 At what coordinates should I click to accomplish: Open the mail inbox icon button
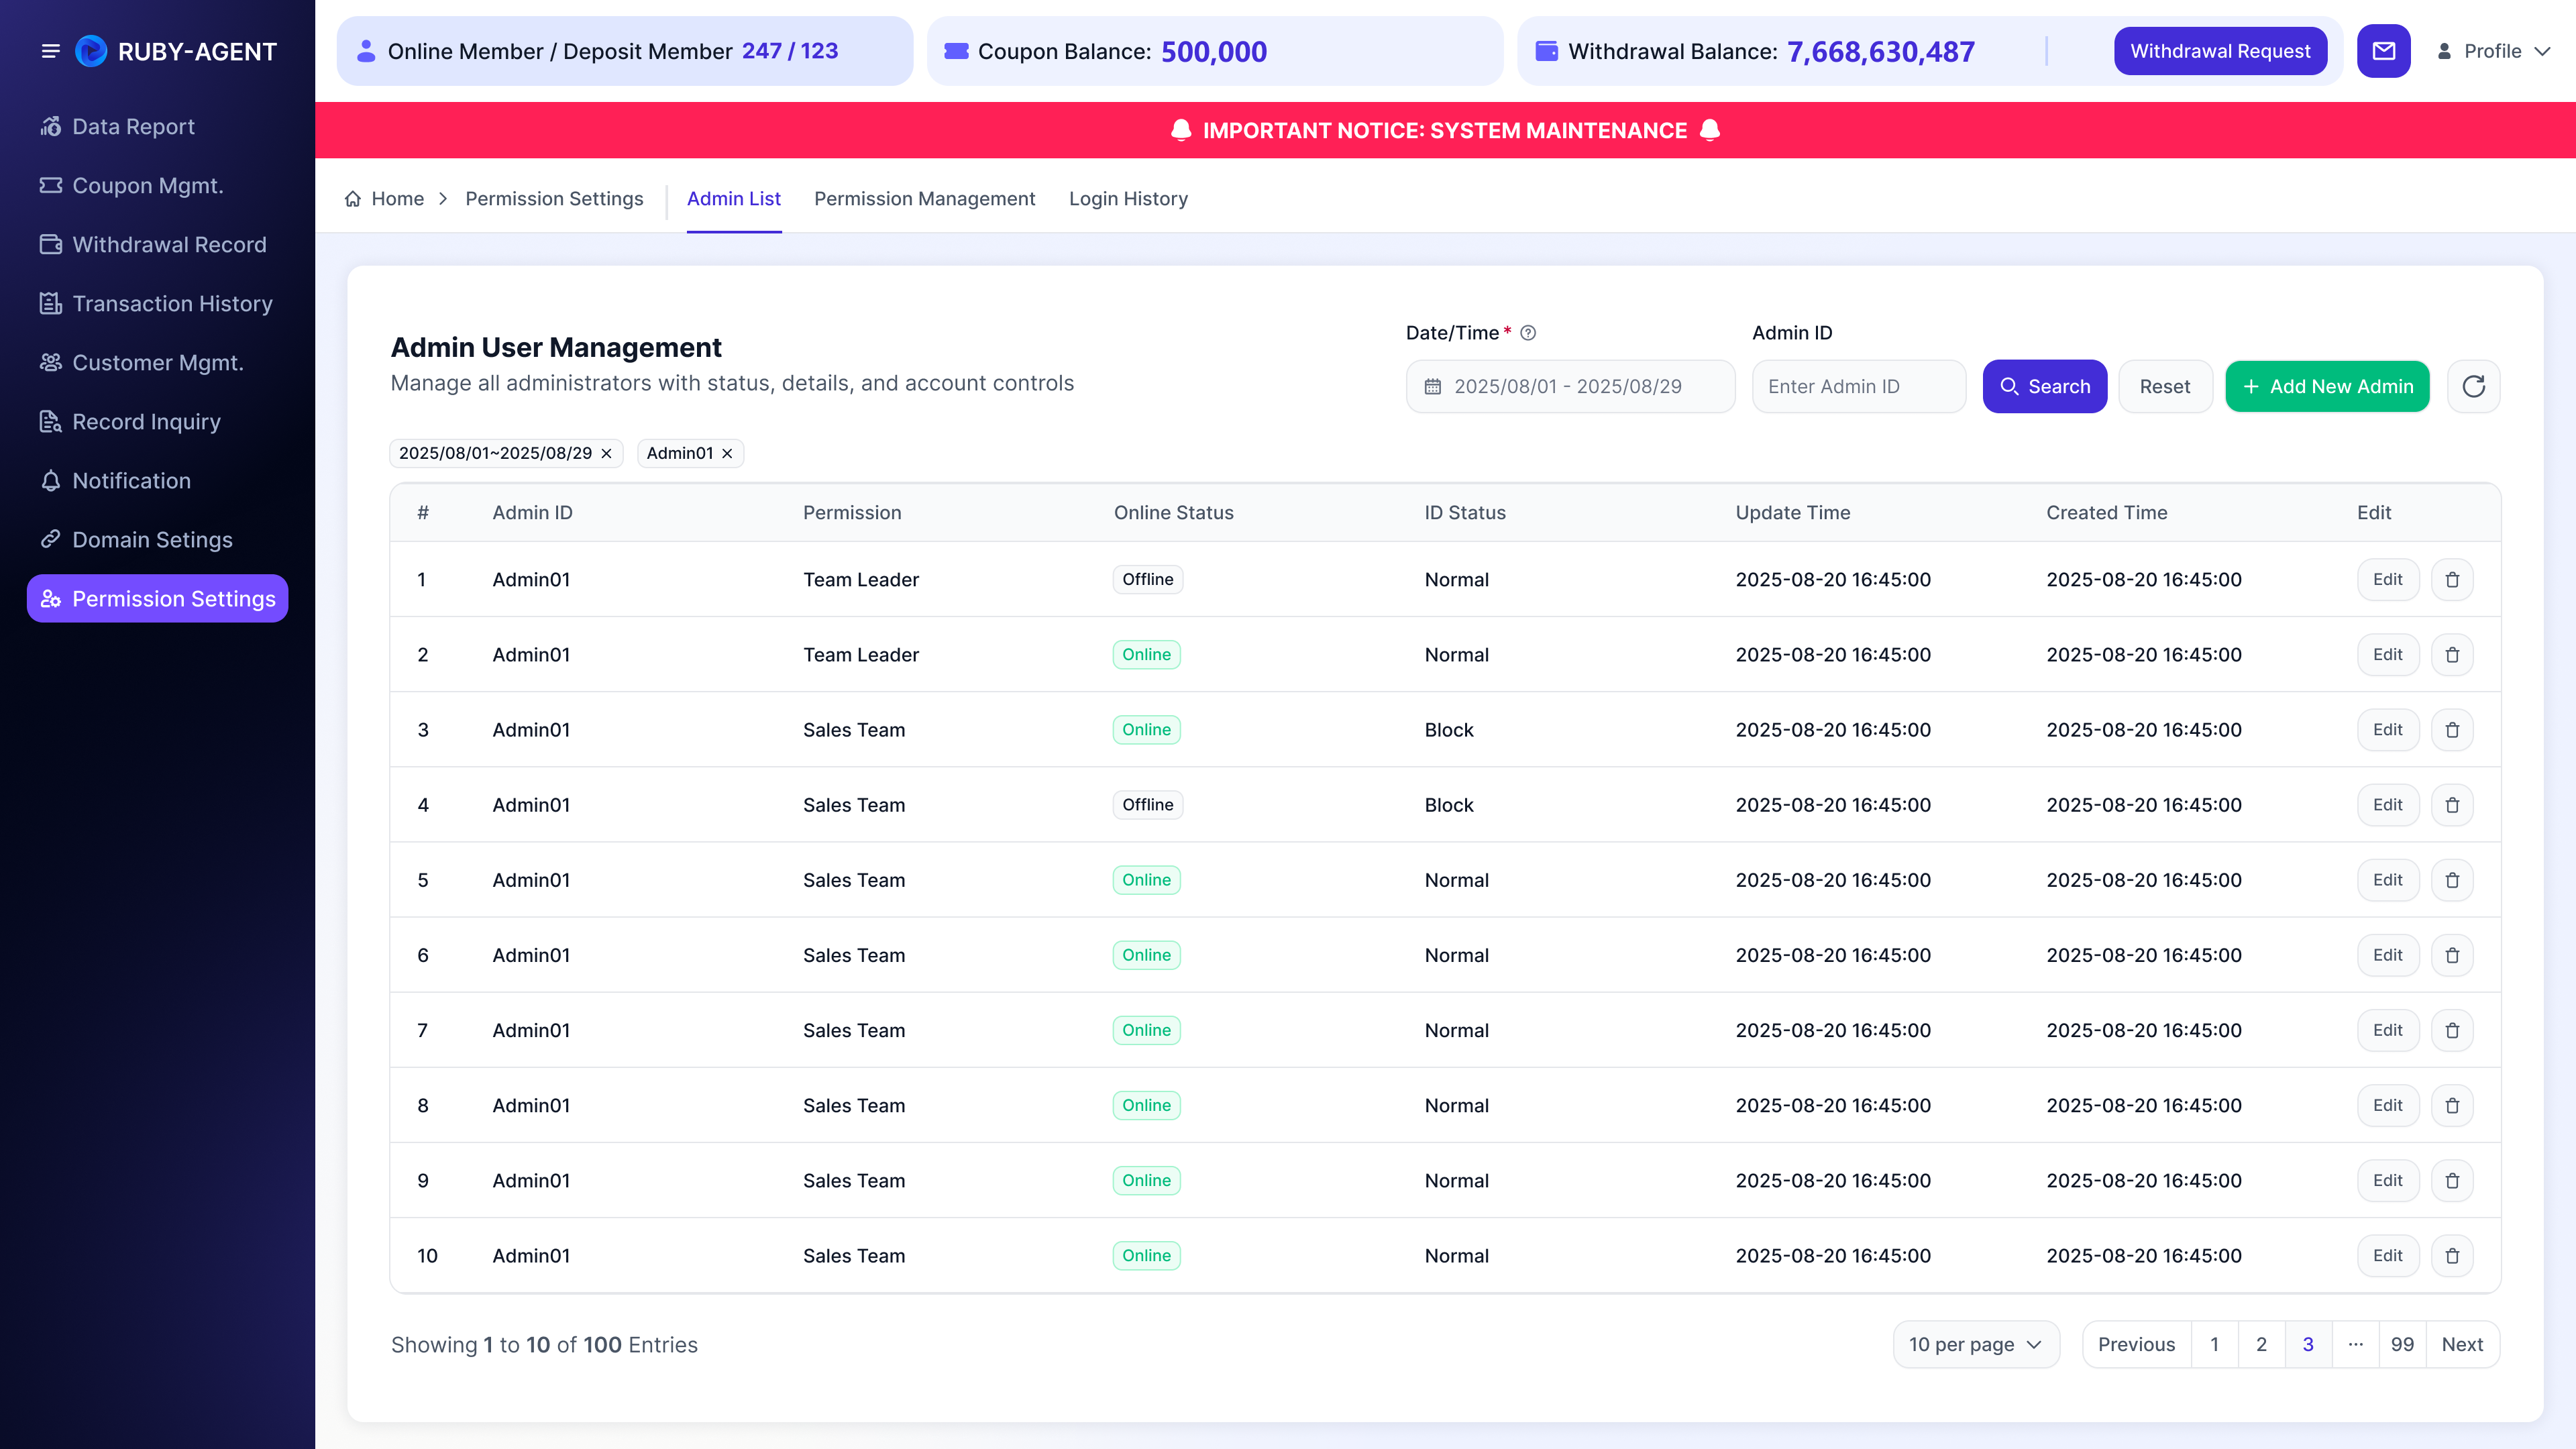coord(2383,51)
